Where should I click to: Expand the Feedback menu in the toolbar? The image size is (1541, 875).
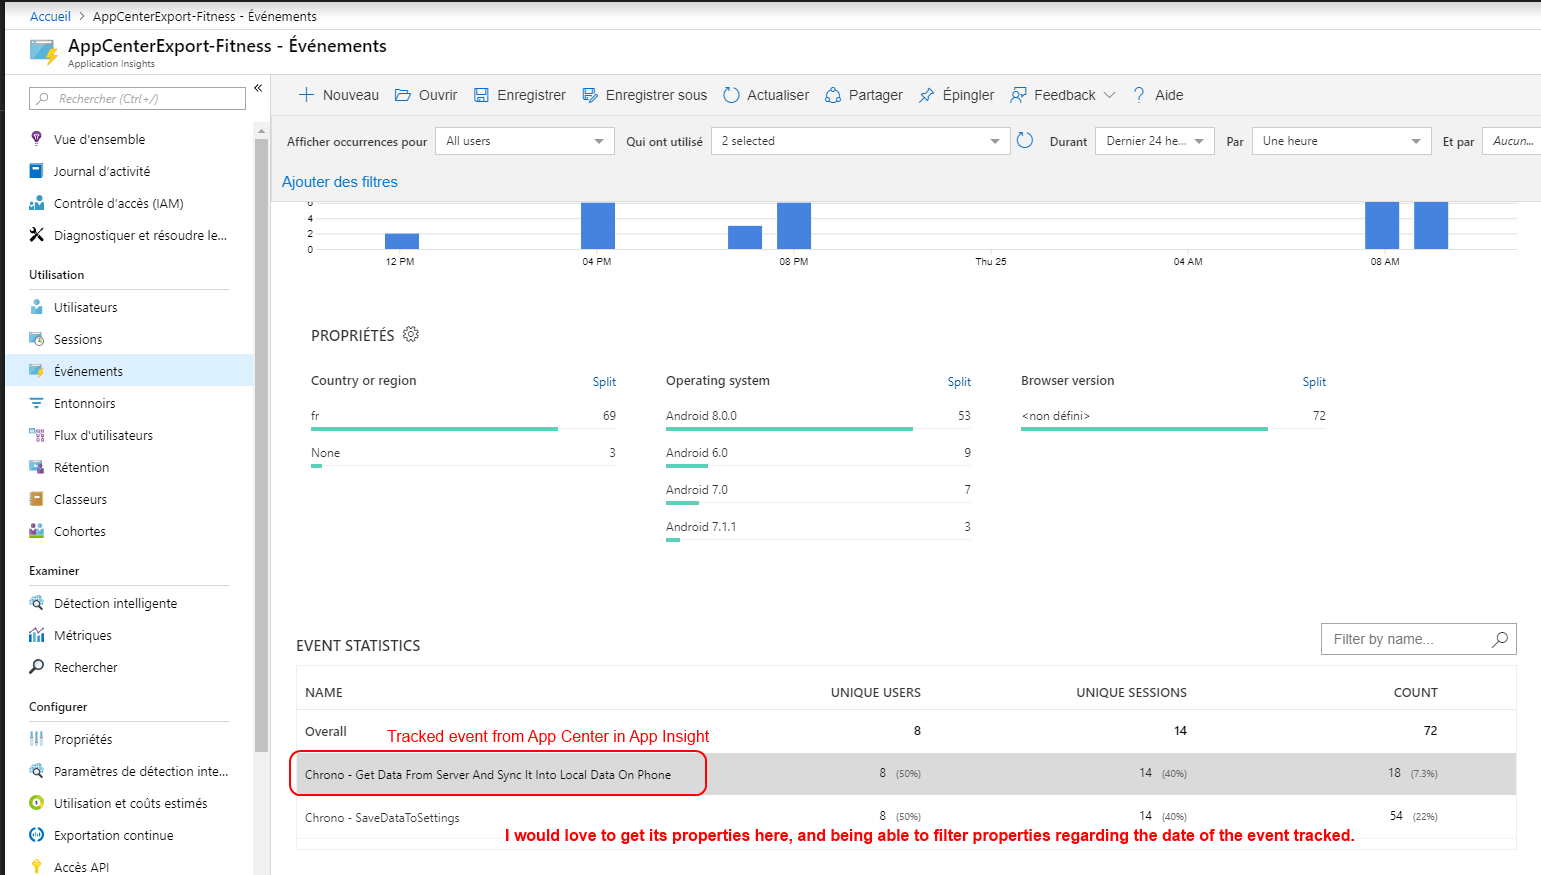pos(1062,95)
